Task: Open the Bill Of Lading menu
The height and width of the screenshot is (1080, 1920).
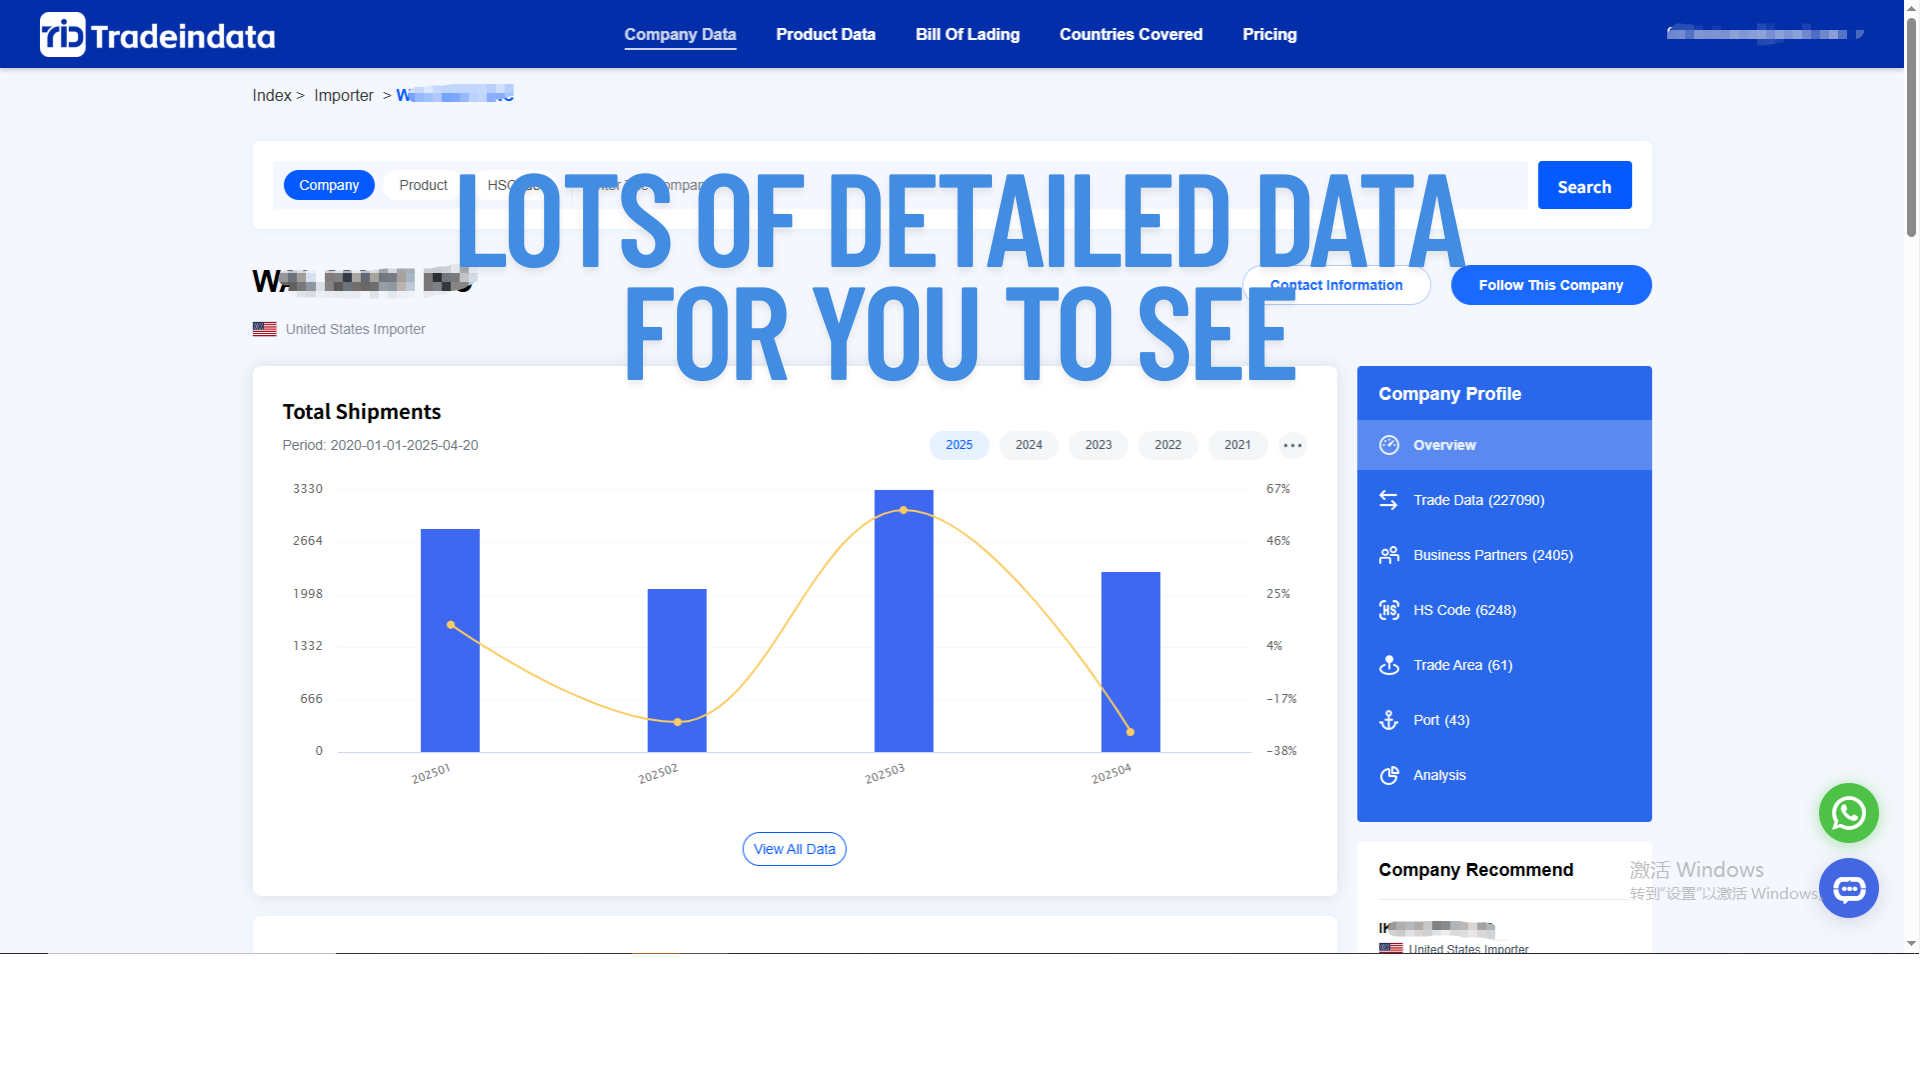Action: click(967, 33)
